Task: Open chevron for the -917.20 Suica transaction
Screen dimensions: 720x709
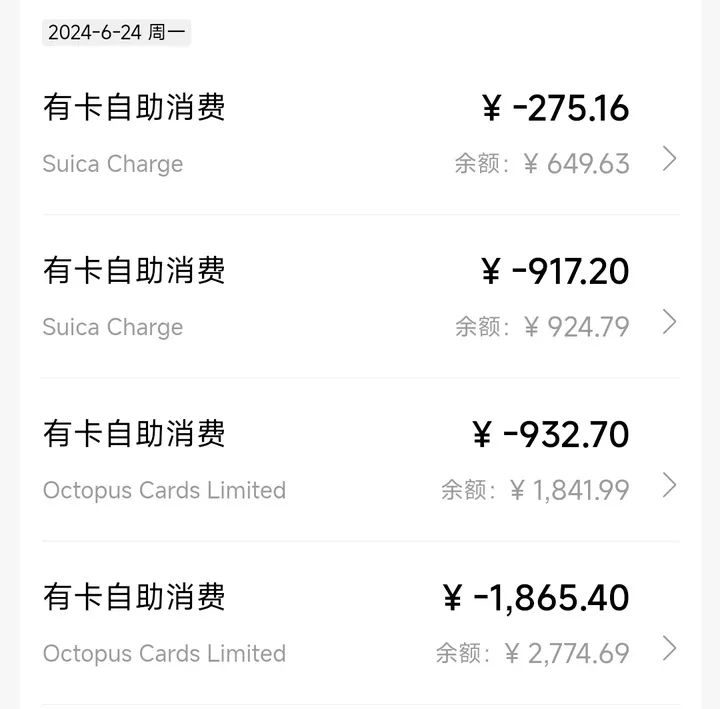Action: click(670, 322)
